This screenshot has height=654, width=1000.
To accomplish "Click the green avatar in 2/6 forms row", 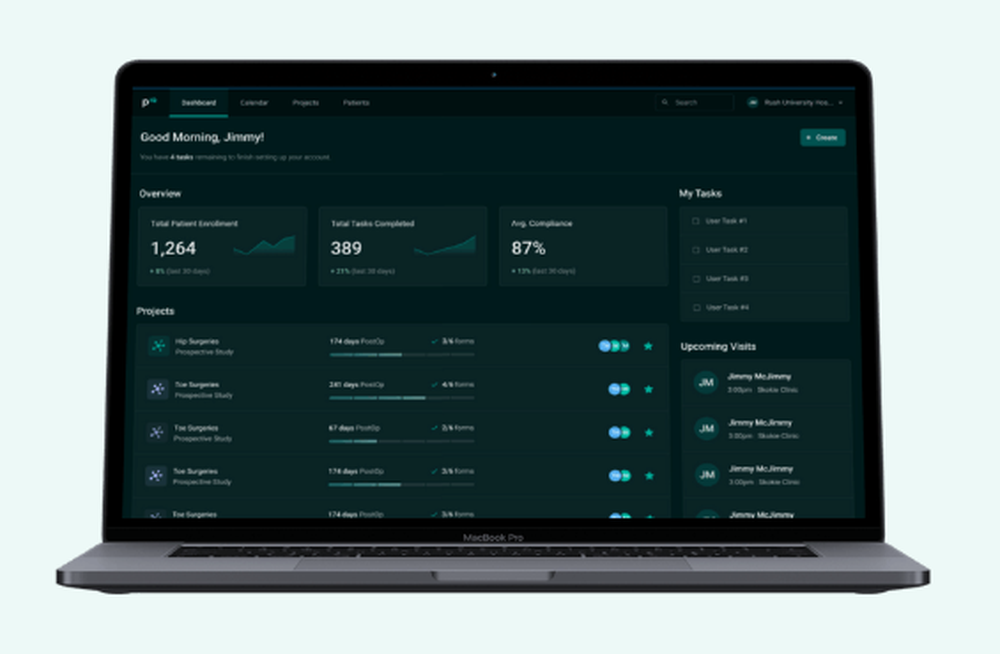I will (626, 433).
